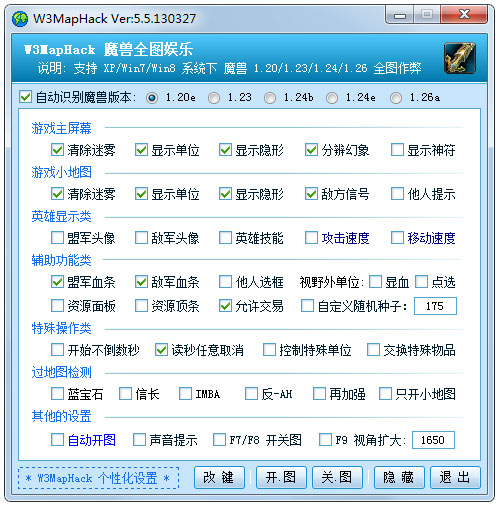Enable 他人提示 checkbox

pos(397,194)
